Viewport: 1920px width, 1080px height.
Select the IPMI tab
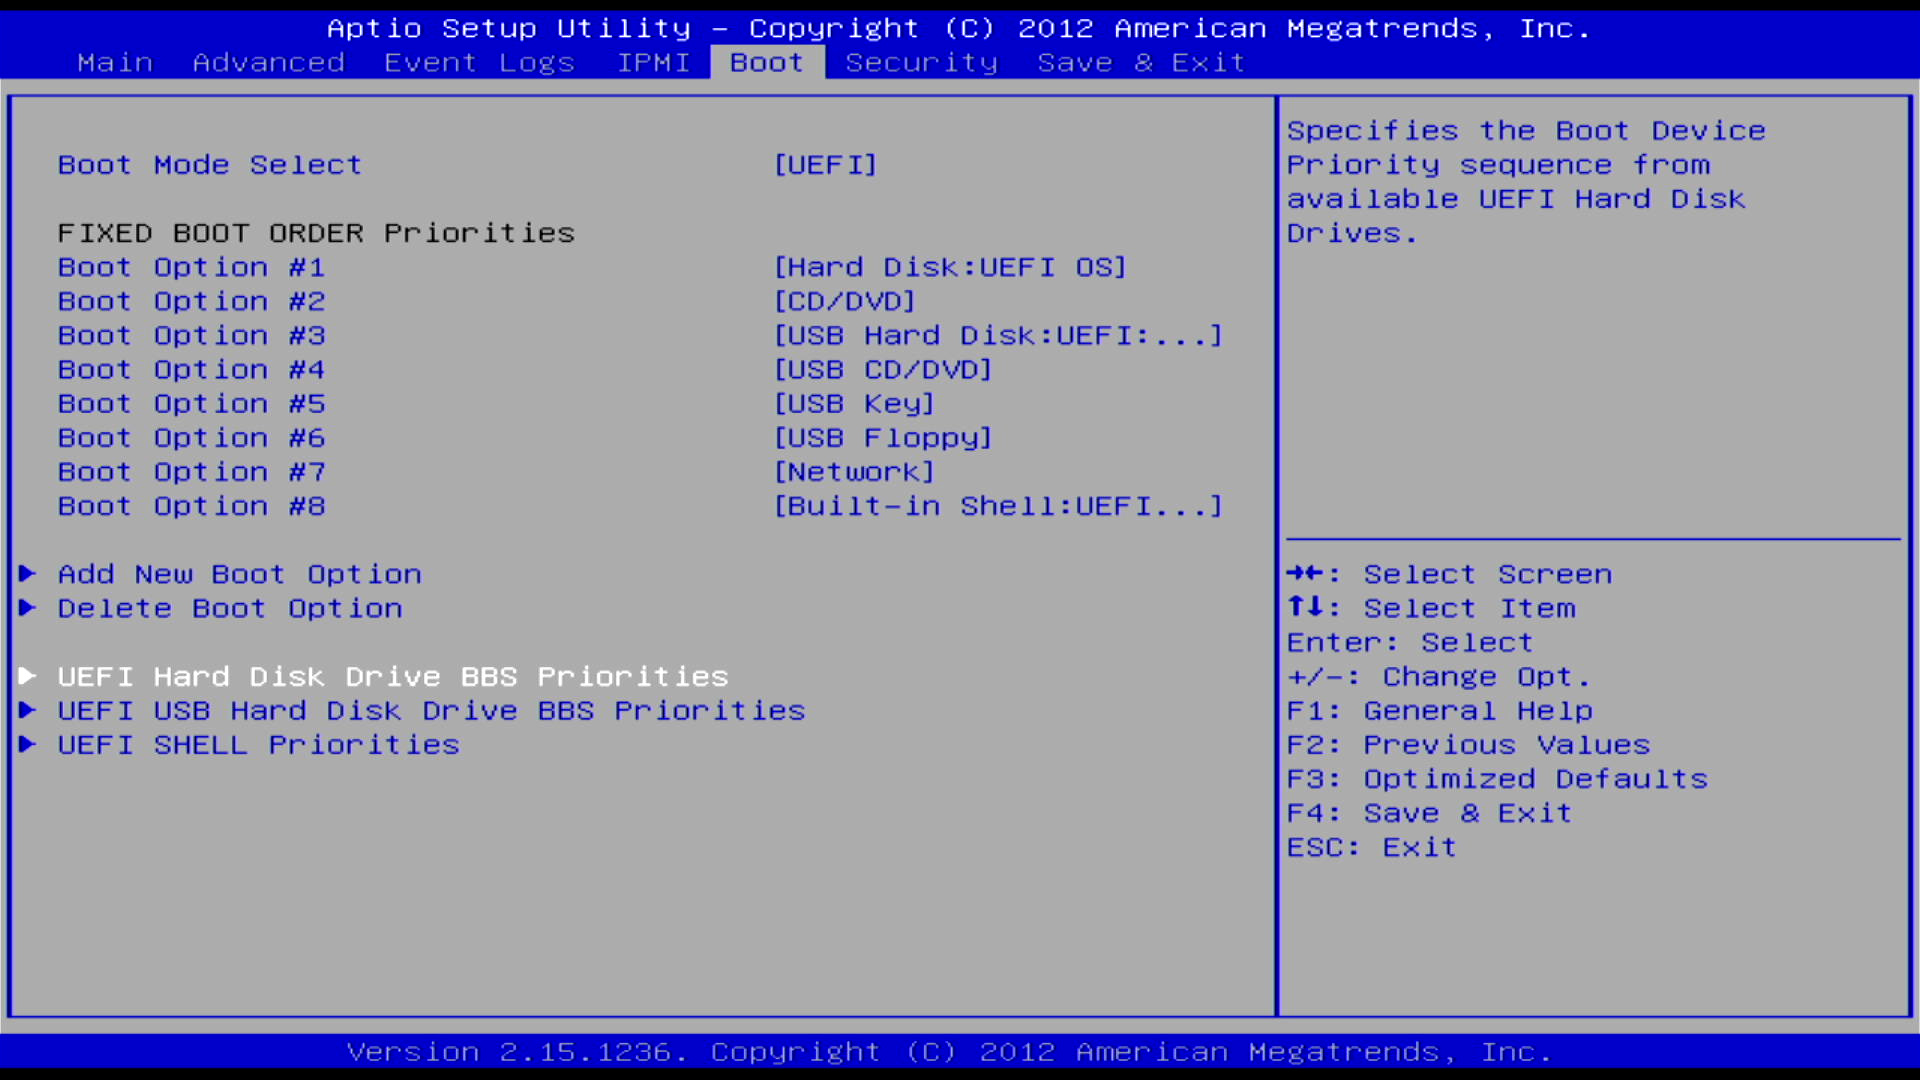(653, 63)
